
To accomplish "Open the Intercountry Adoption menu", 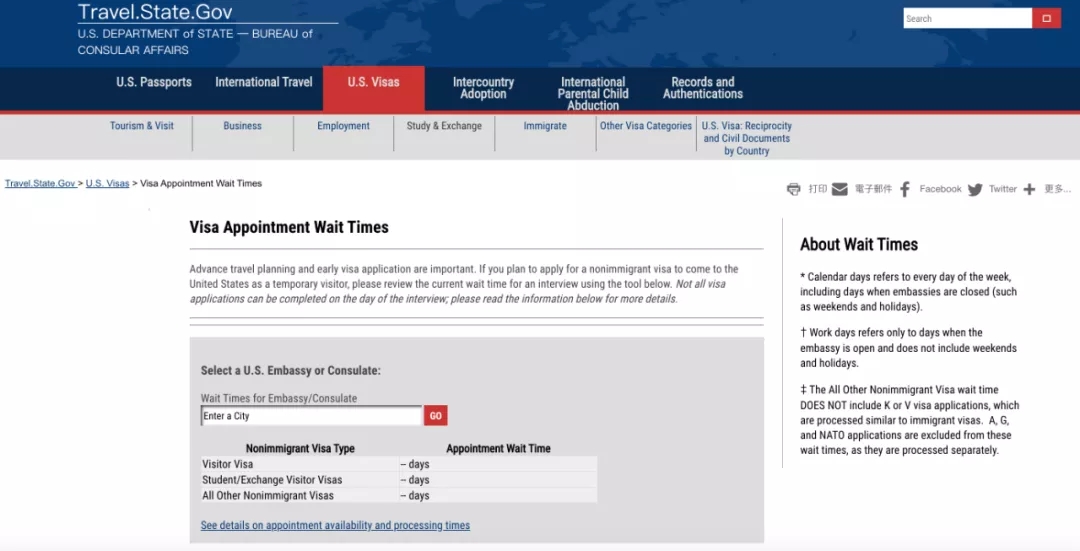I will [x=483, y=88].
